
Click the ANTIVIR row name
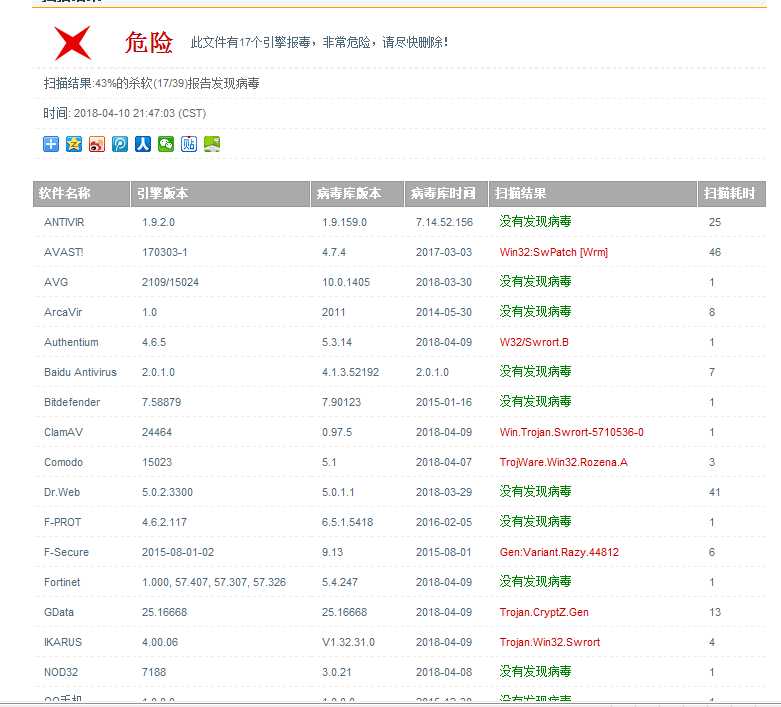tap(64, 222)
